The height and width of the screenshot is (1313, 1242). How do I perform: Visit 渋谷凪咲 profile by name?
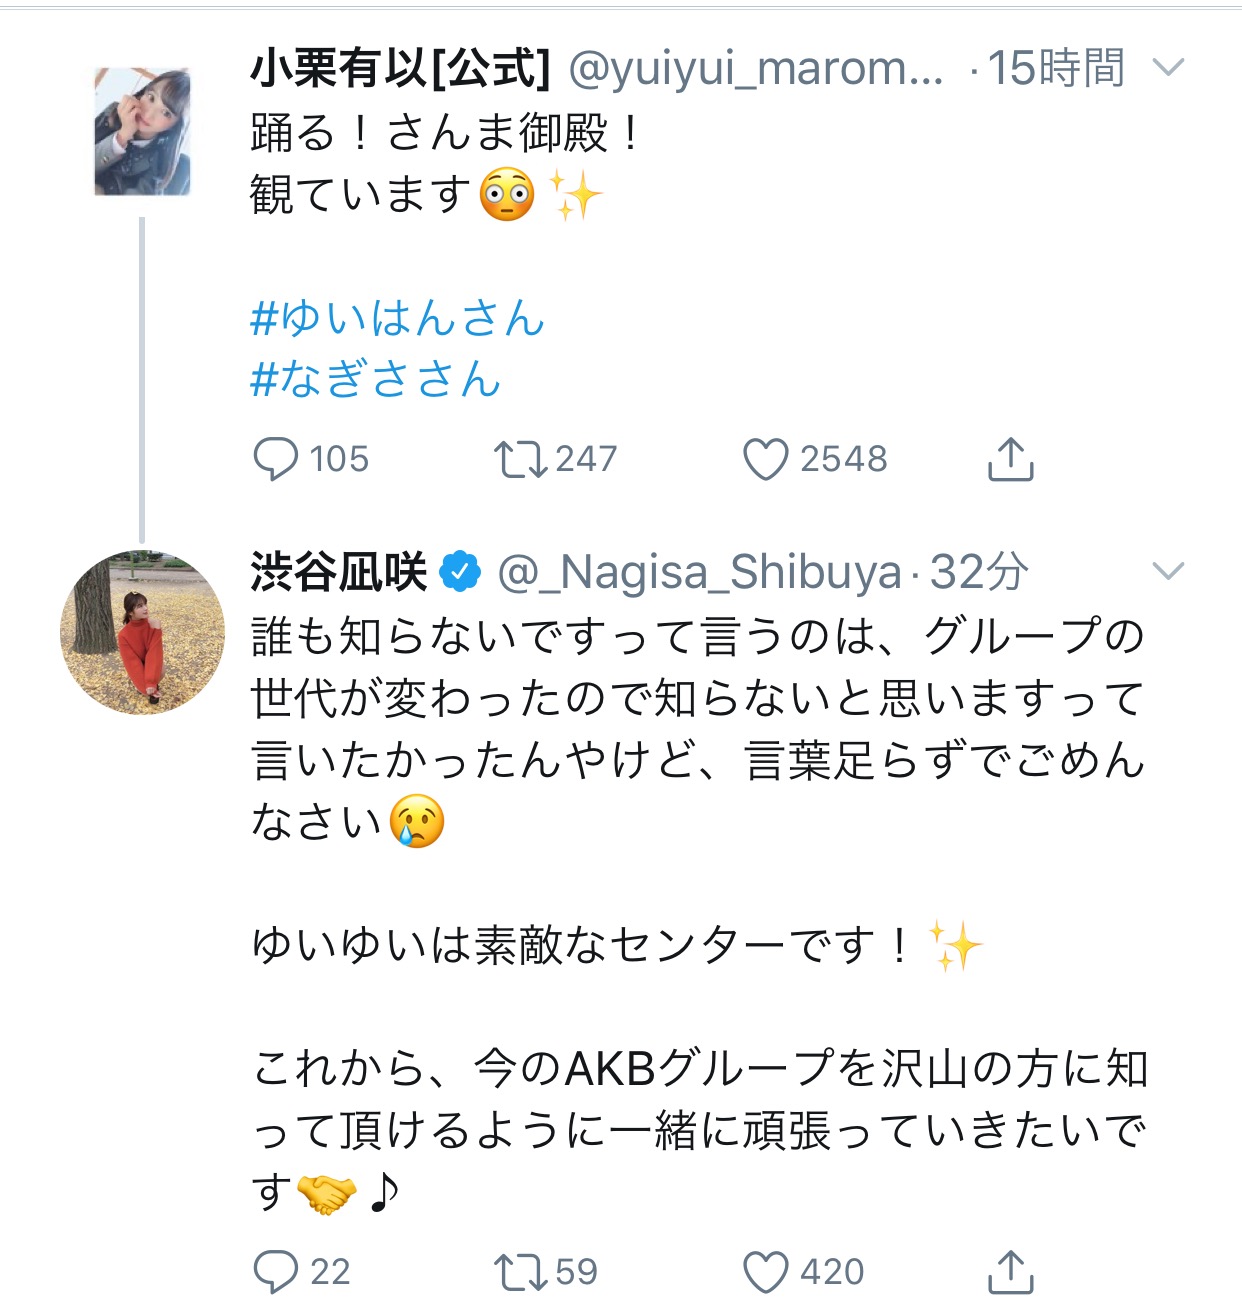(x=338, y=572)
